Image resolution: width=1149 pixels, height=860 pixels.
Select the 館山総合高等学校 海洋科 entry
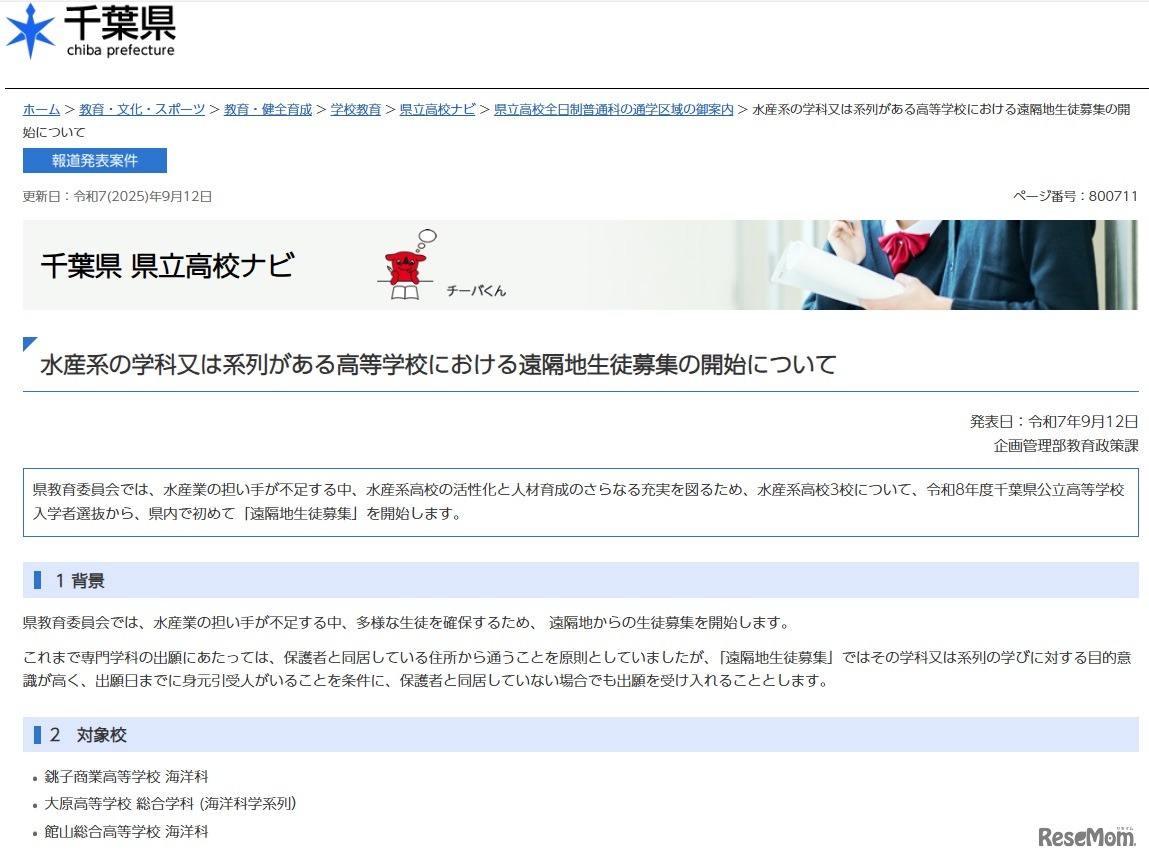127,830
